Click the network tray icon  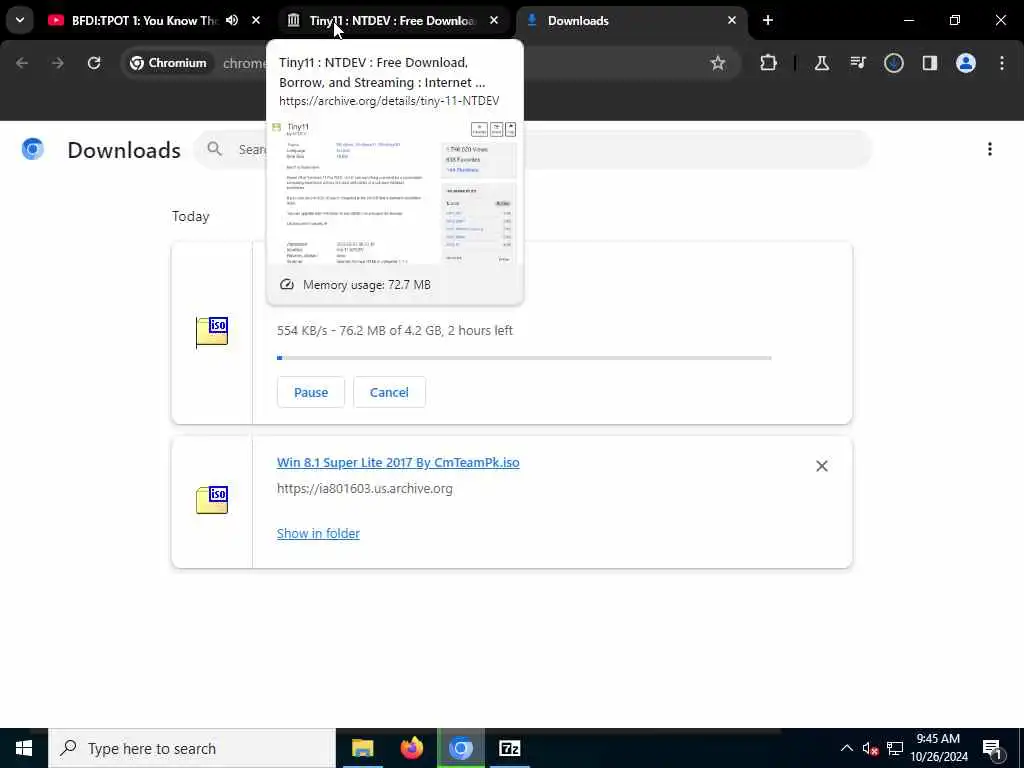pos(895,748)
